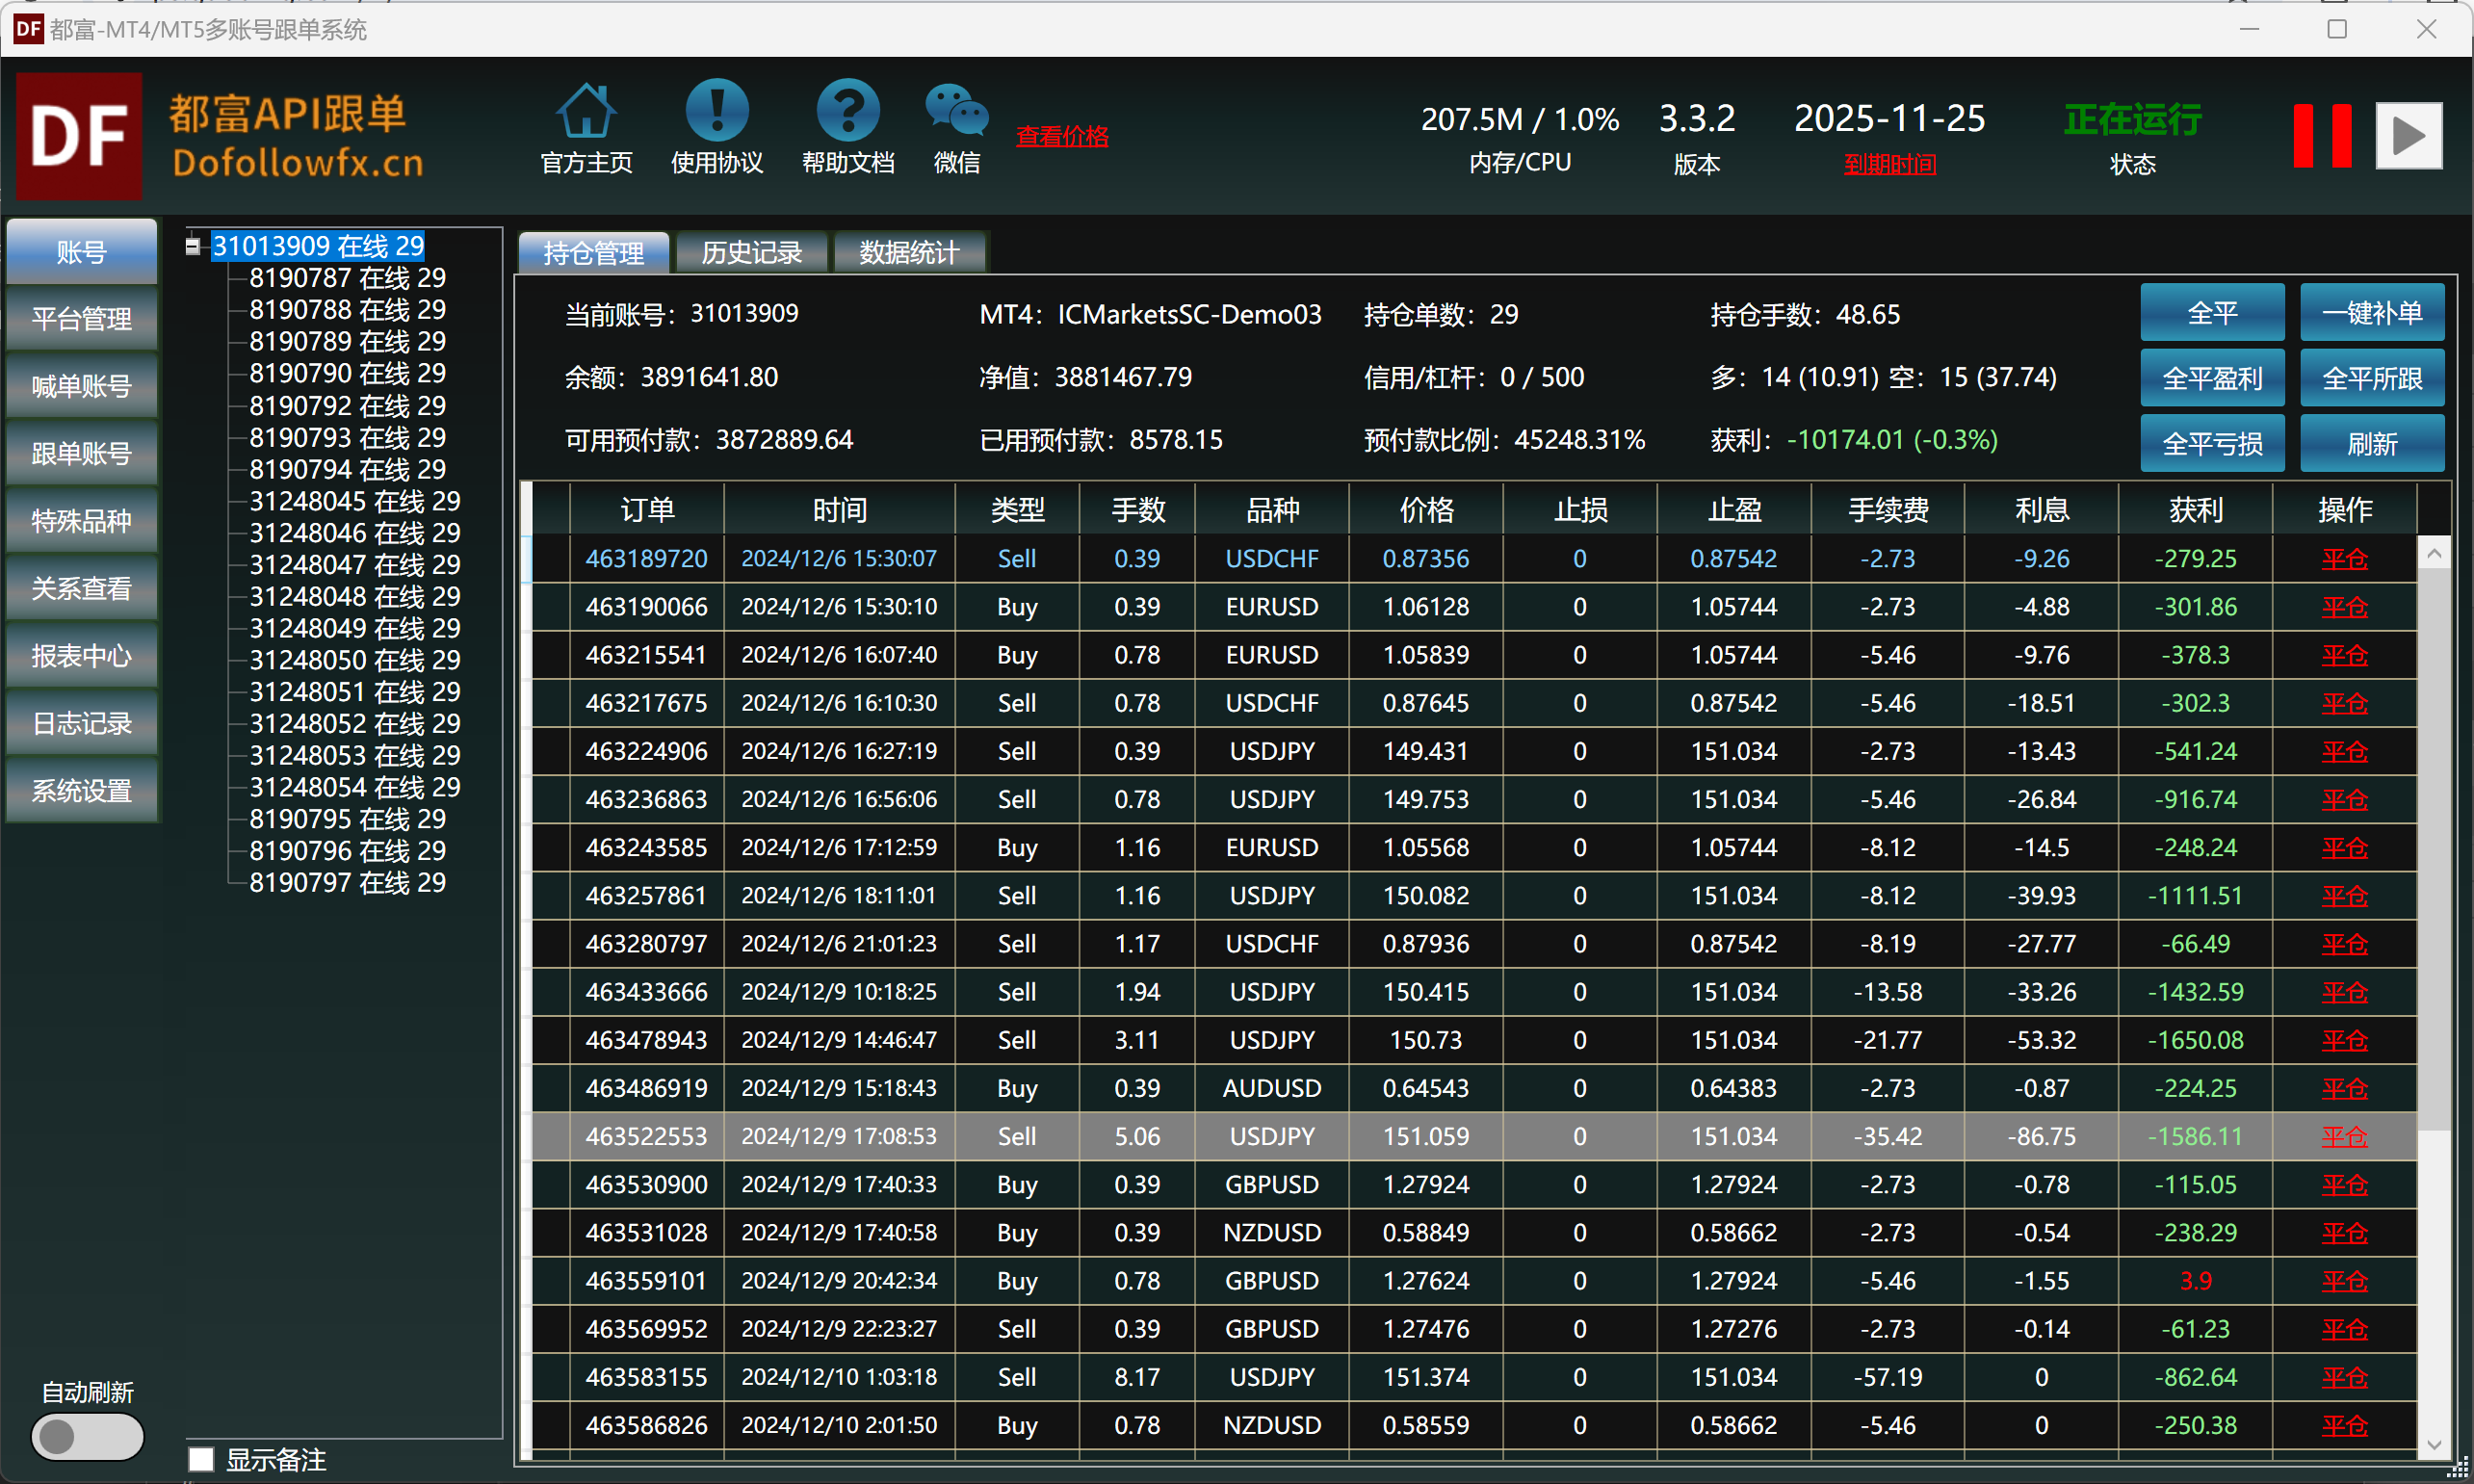Open the 帮助文档 question mark icon
2474x1484 pixels.
(x=847, y=112)
